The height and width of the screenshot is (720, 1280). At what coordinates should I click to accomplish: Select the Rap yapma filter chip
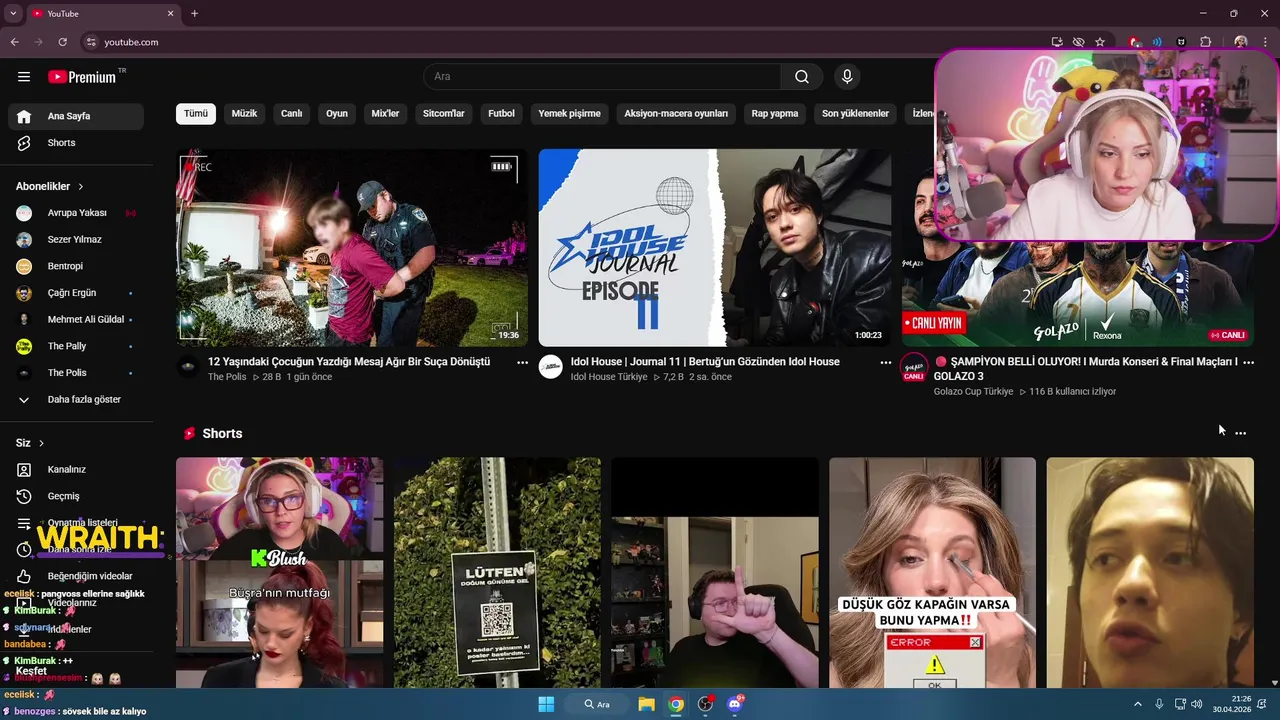775,114
